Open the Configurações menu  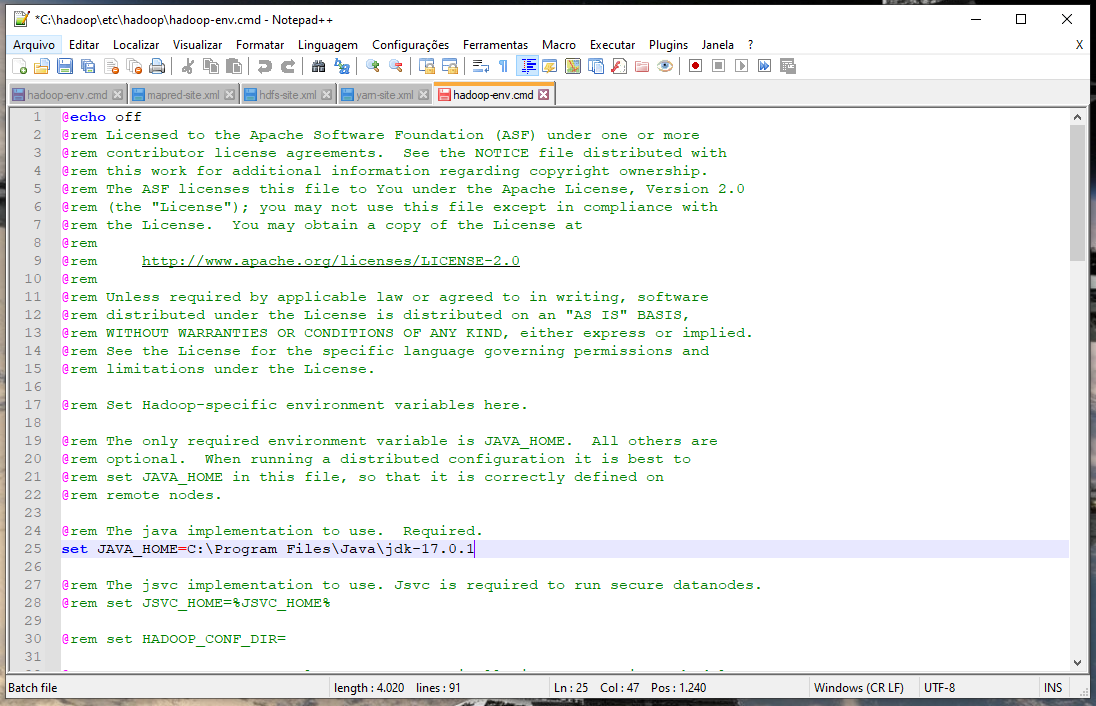tap(410, 45)
